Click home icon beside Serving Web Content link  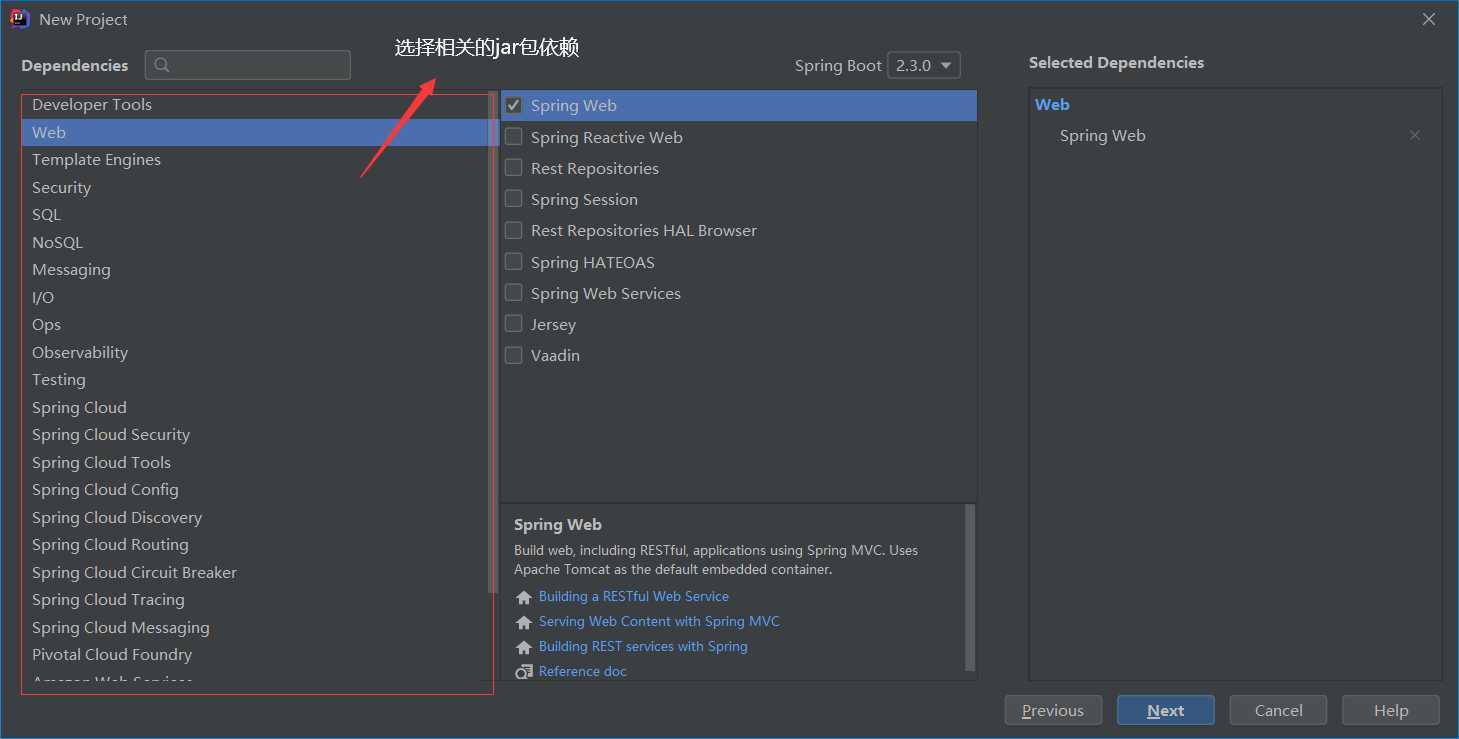point(524,622)
